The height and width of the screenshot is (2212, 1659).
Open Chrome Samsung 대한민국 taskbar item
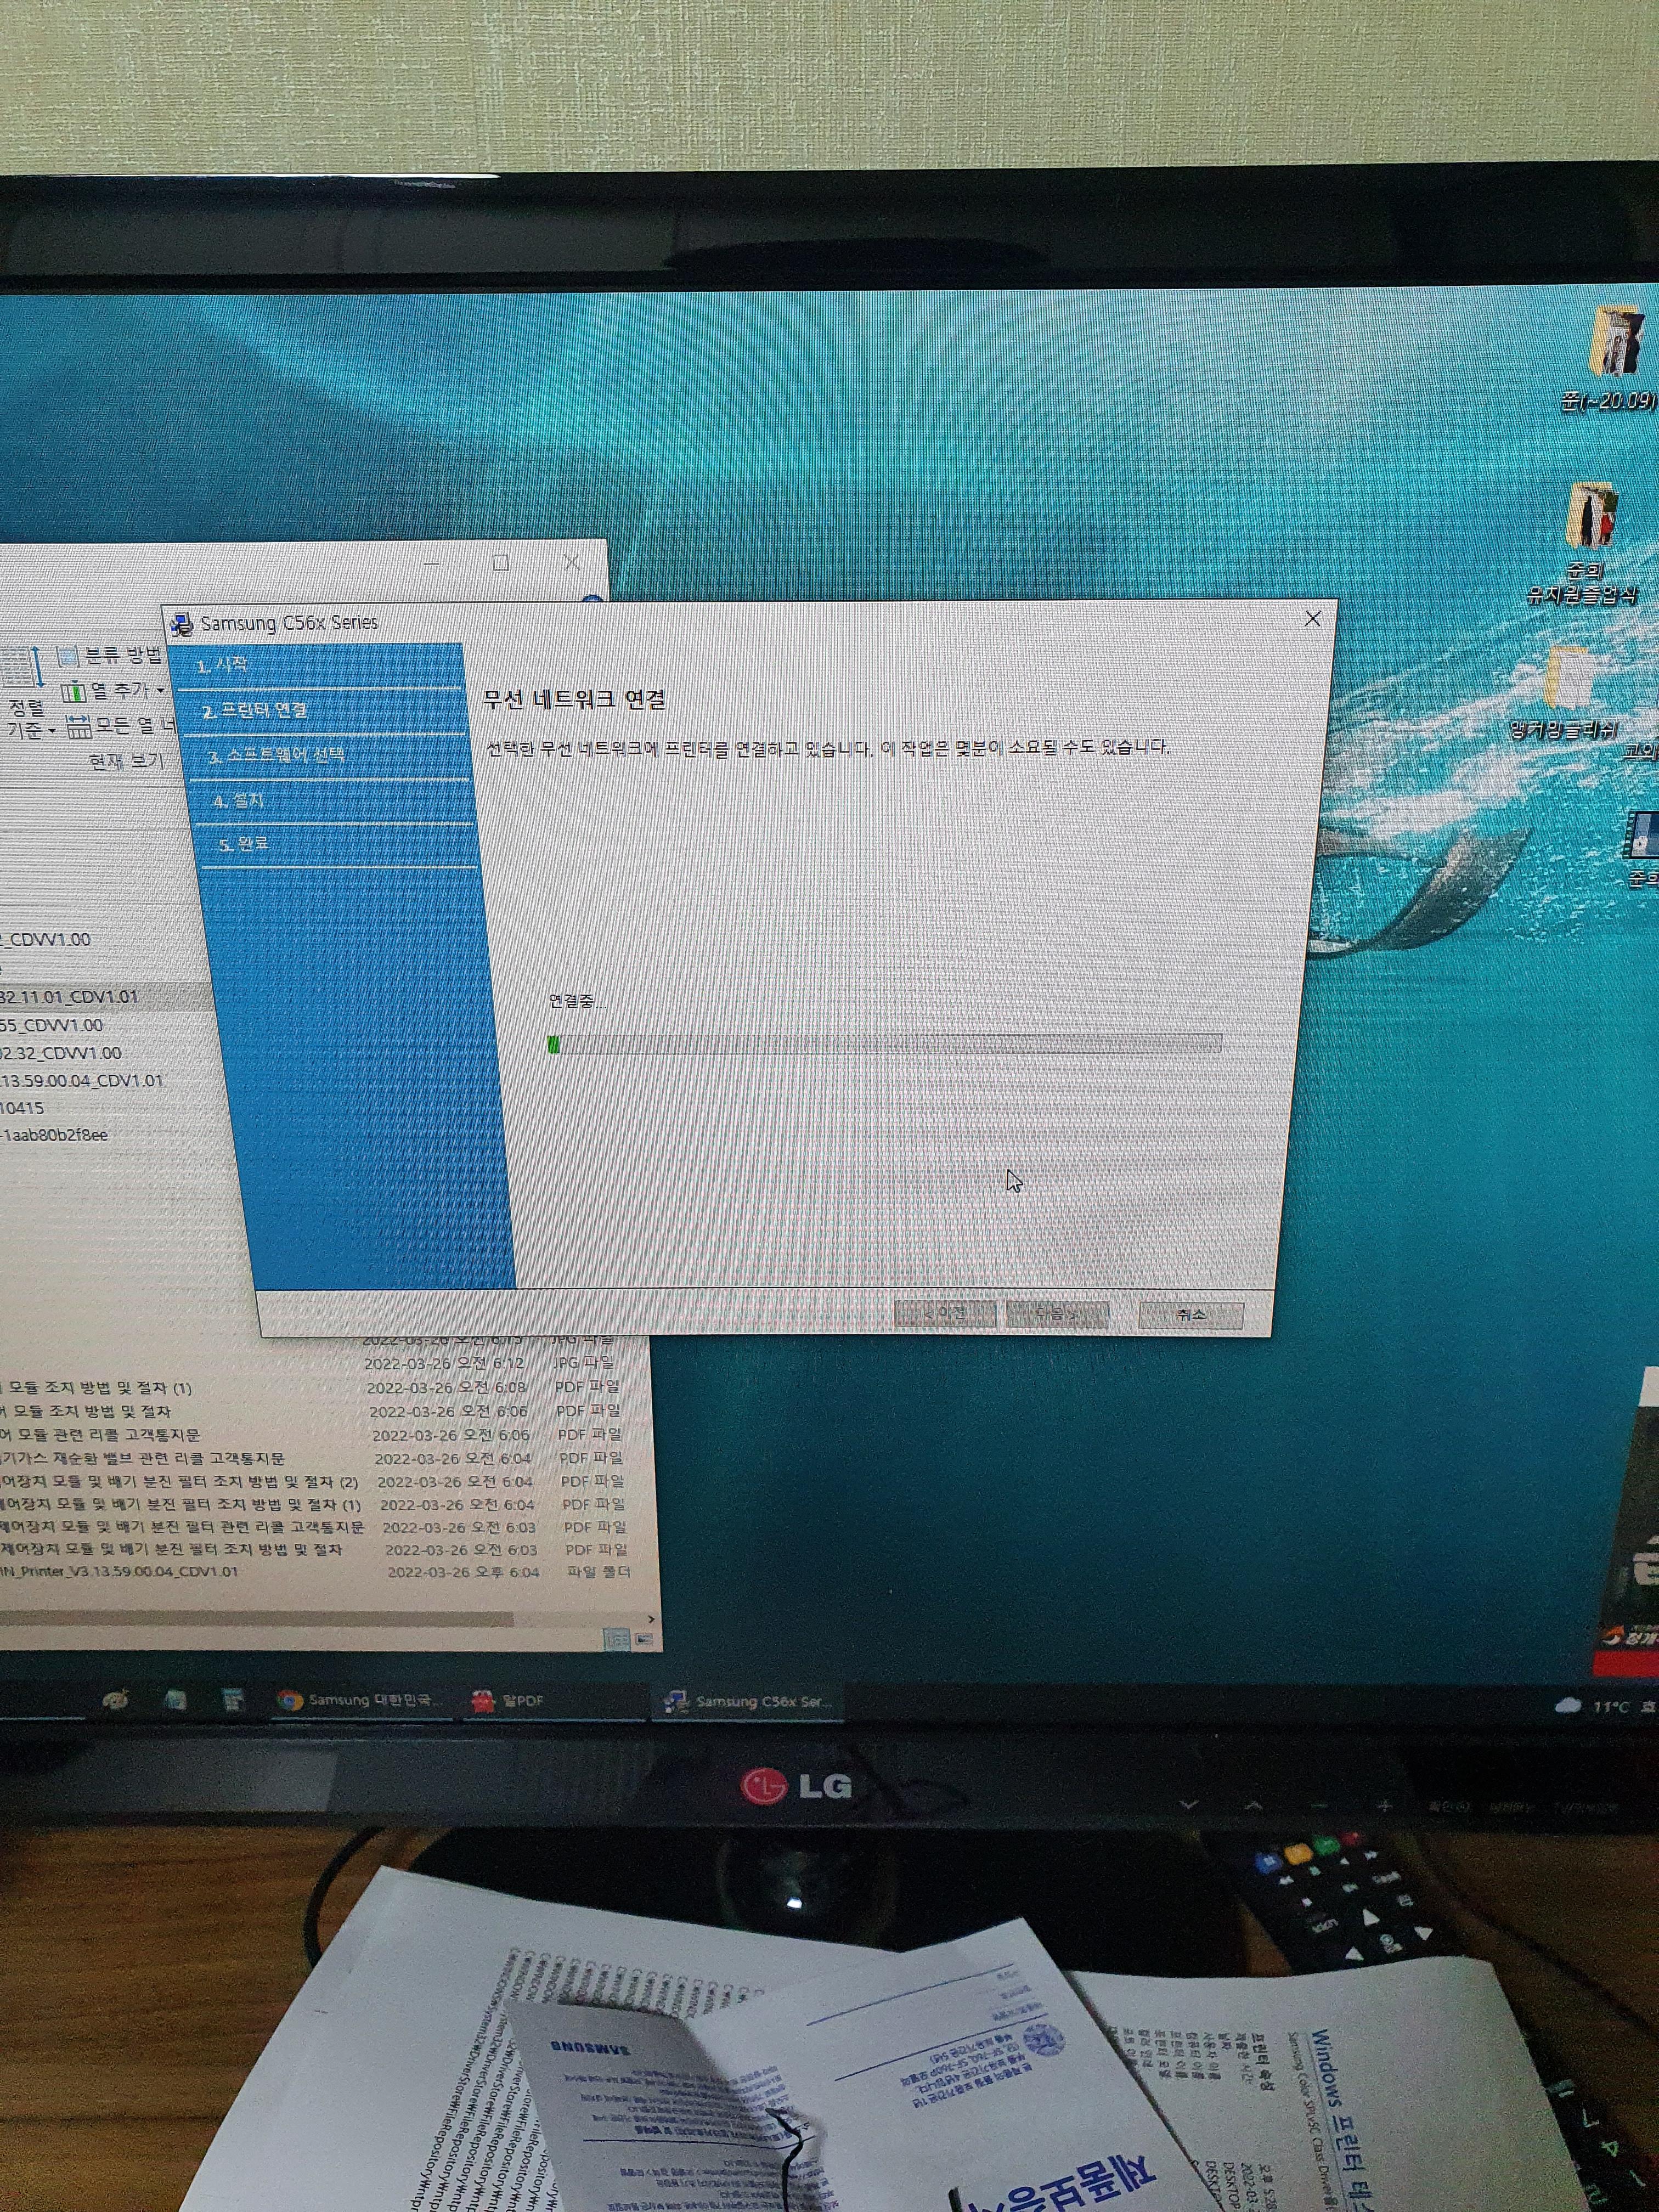click(360, 1700)
